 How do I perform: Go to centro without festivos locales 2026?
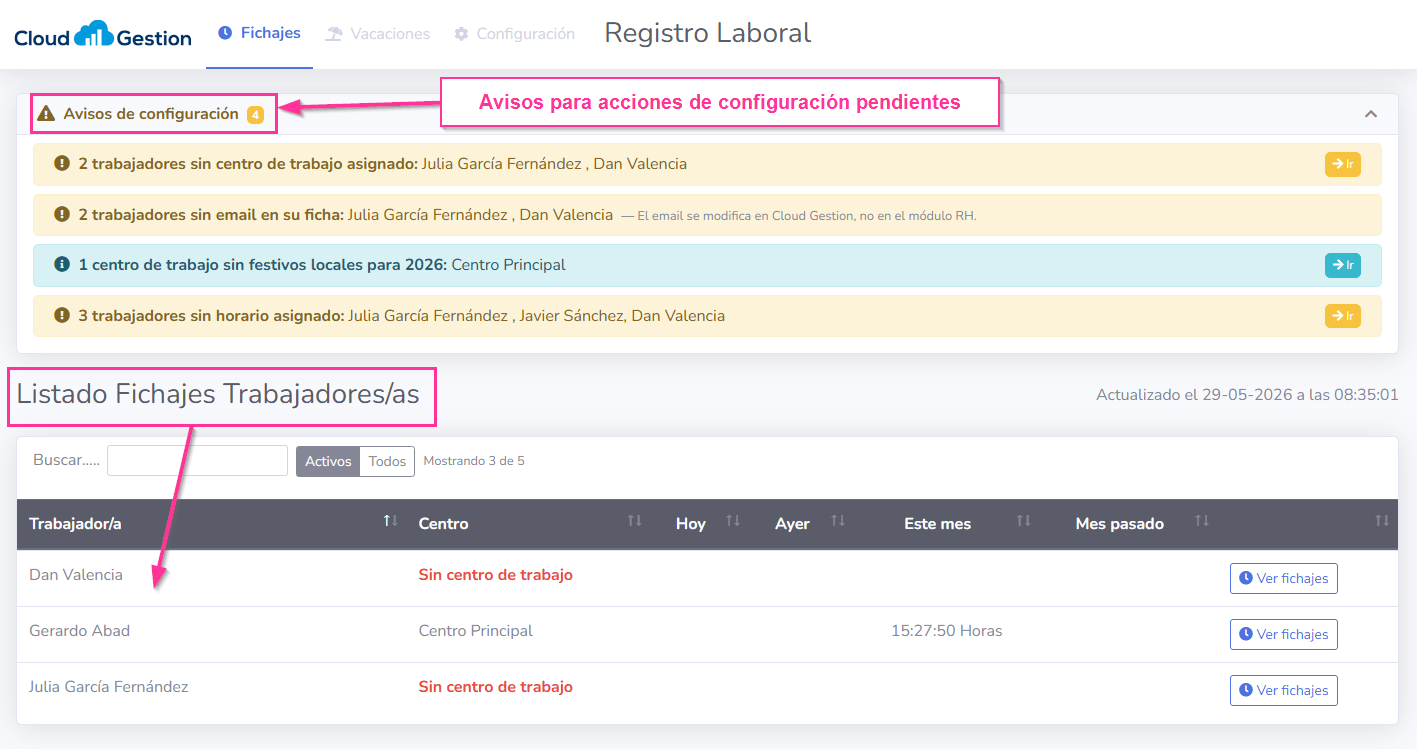(1342, 265)
